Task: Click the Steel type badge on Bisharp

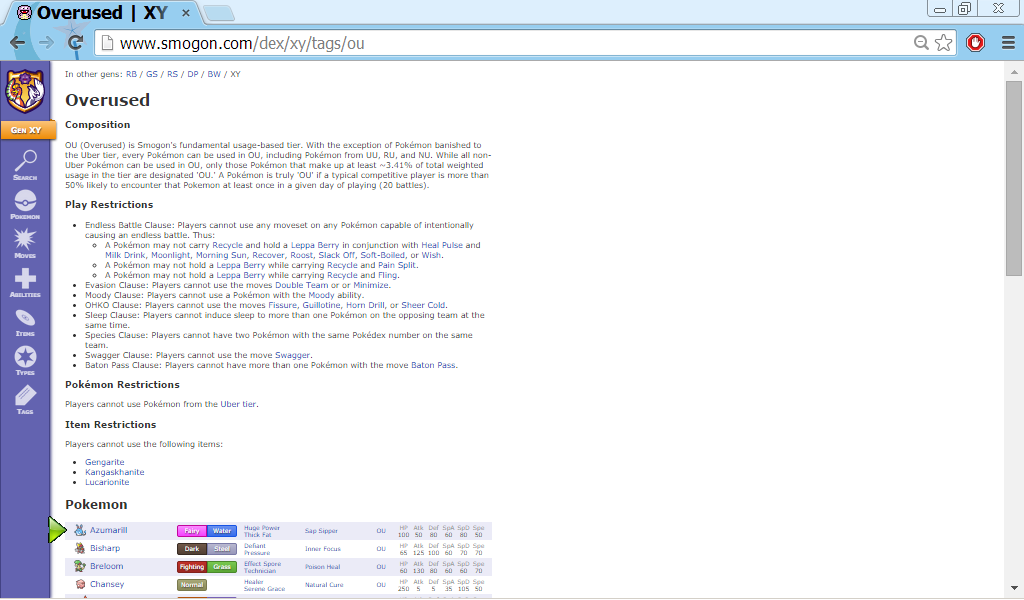Action: (222, 548)
